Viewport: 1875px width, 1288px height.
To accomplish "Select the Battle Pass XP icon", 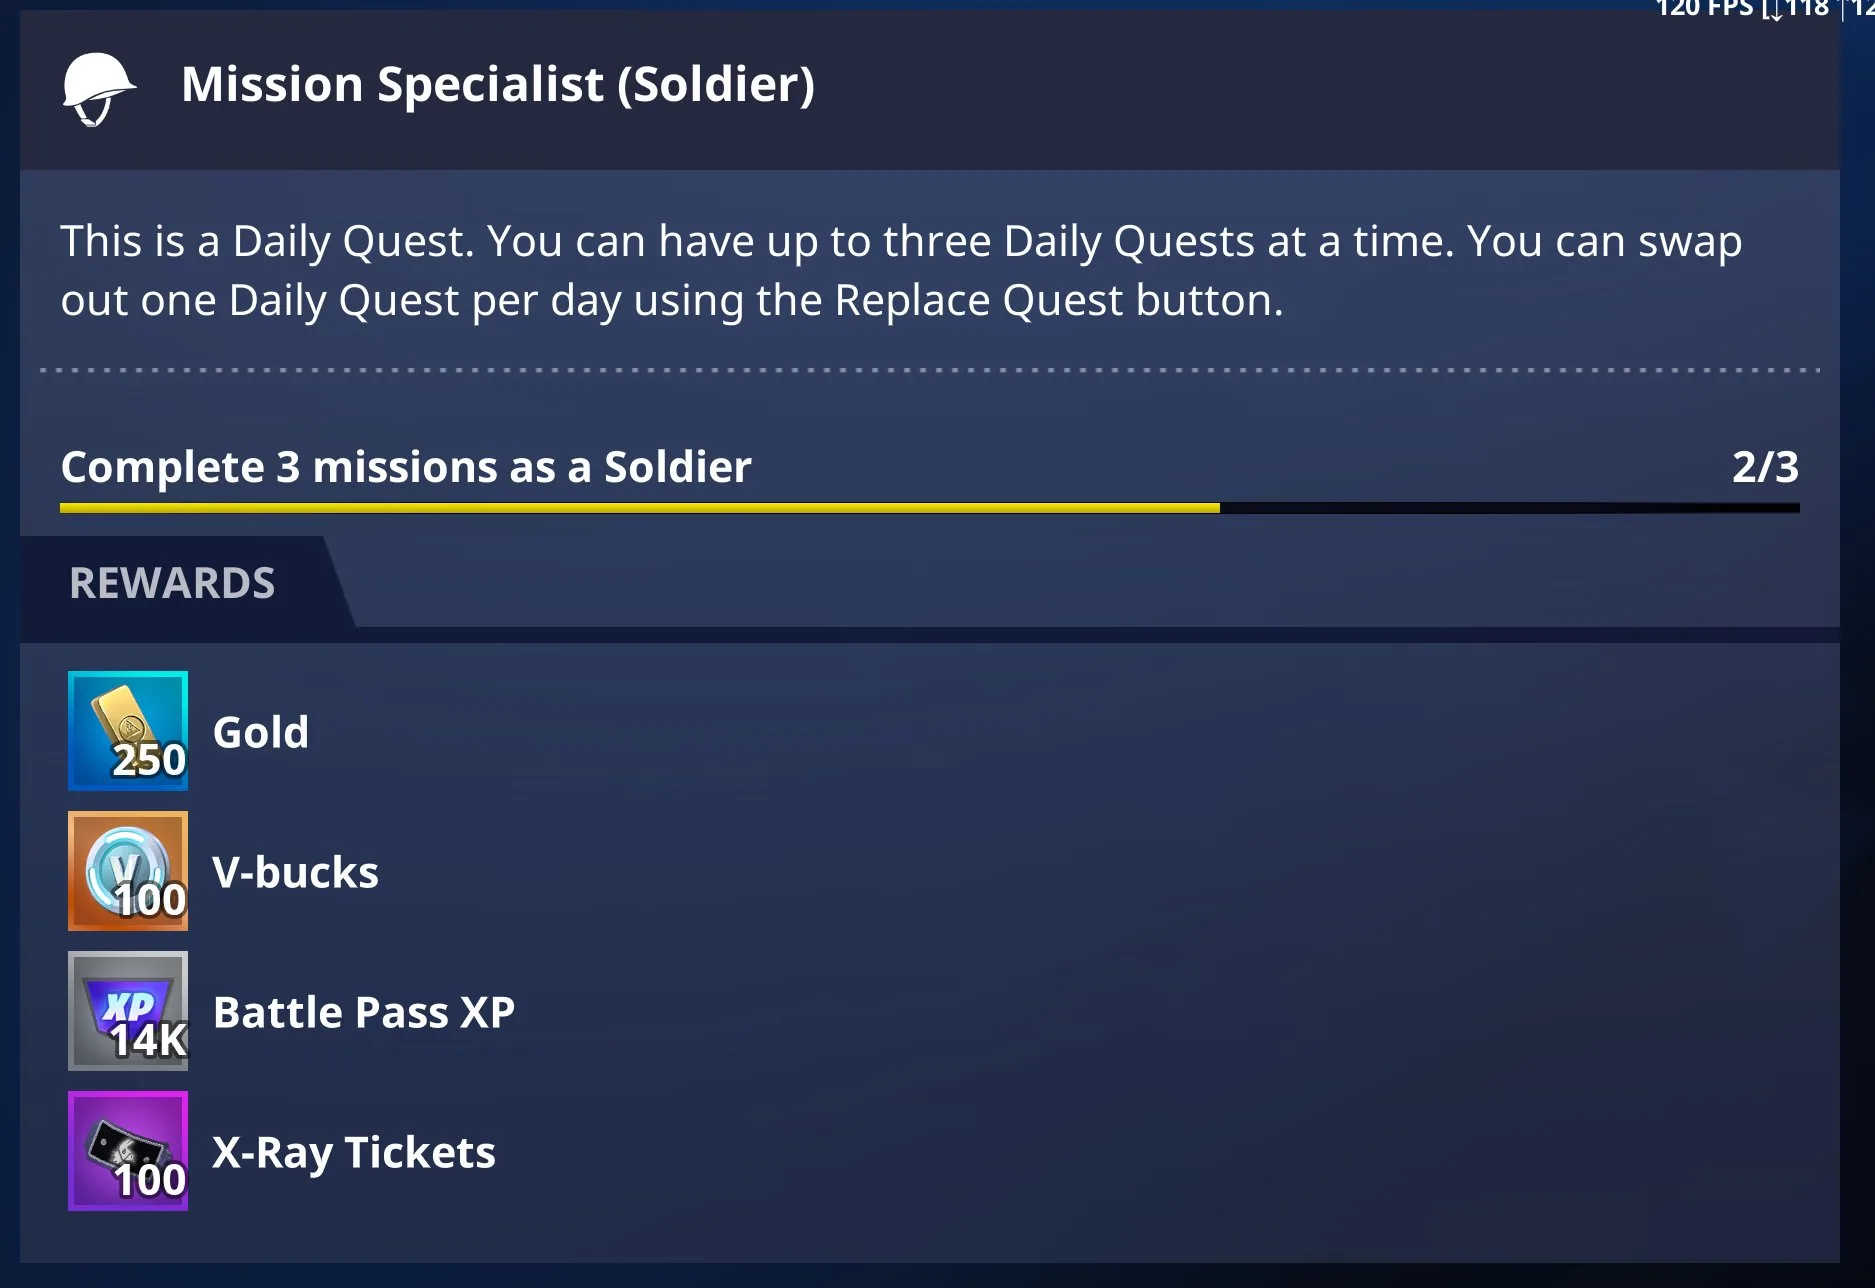I will (x=128, y=1011).
